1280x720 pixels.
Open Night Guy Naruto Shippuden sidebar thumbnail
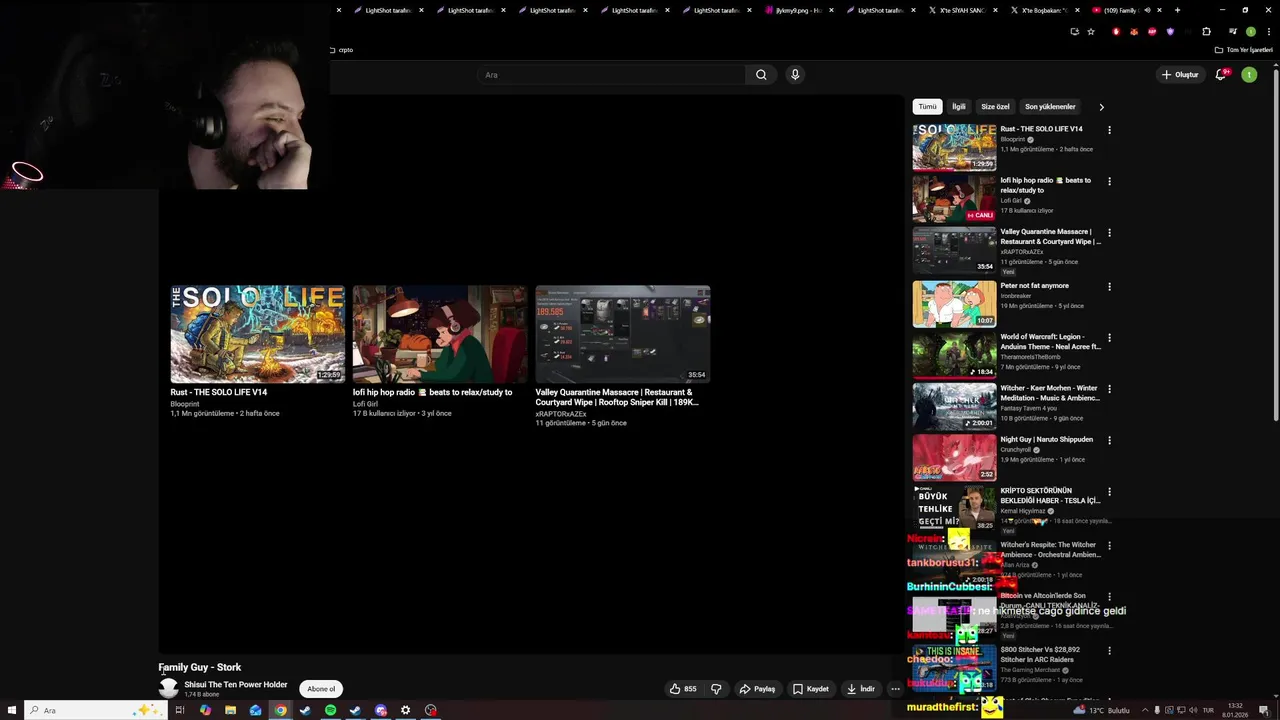[954, 457]
